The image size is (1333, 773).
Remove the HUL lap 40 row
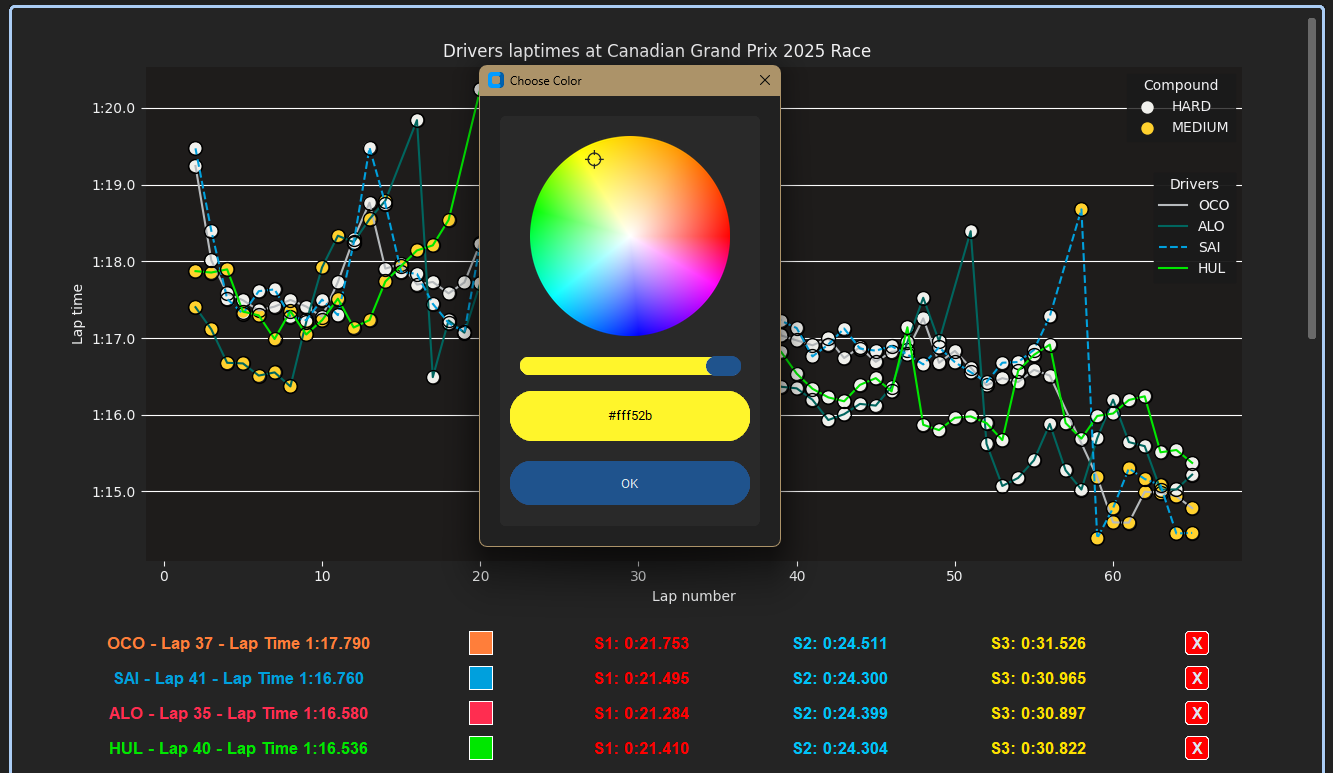(x=1197, y=748)
